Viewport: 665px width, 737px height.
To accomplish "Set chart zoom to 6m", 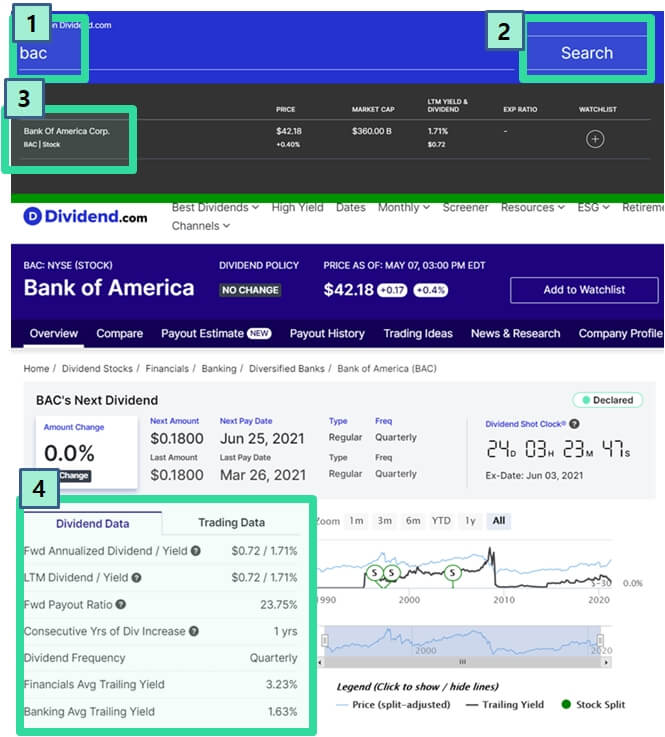I will (x=413, y=521).
